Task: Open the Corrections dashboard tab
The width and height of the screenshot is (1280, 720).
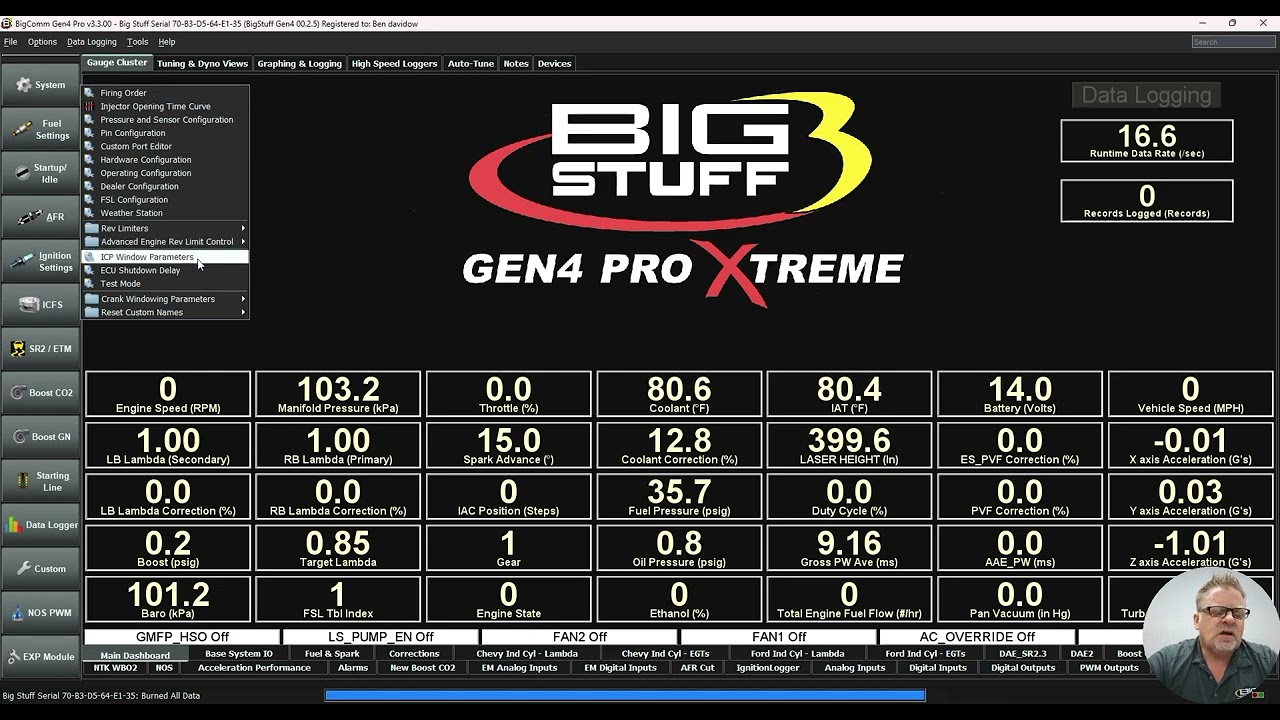Action: [x=414, y=654]
